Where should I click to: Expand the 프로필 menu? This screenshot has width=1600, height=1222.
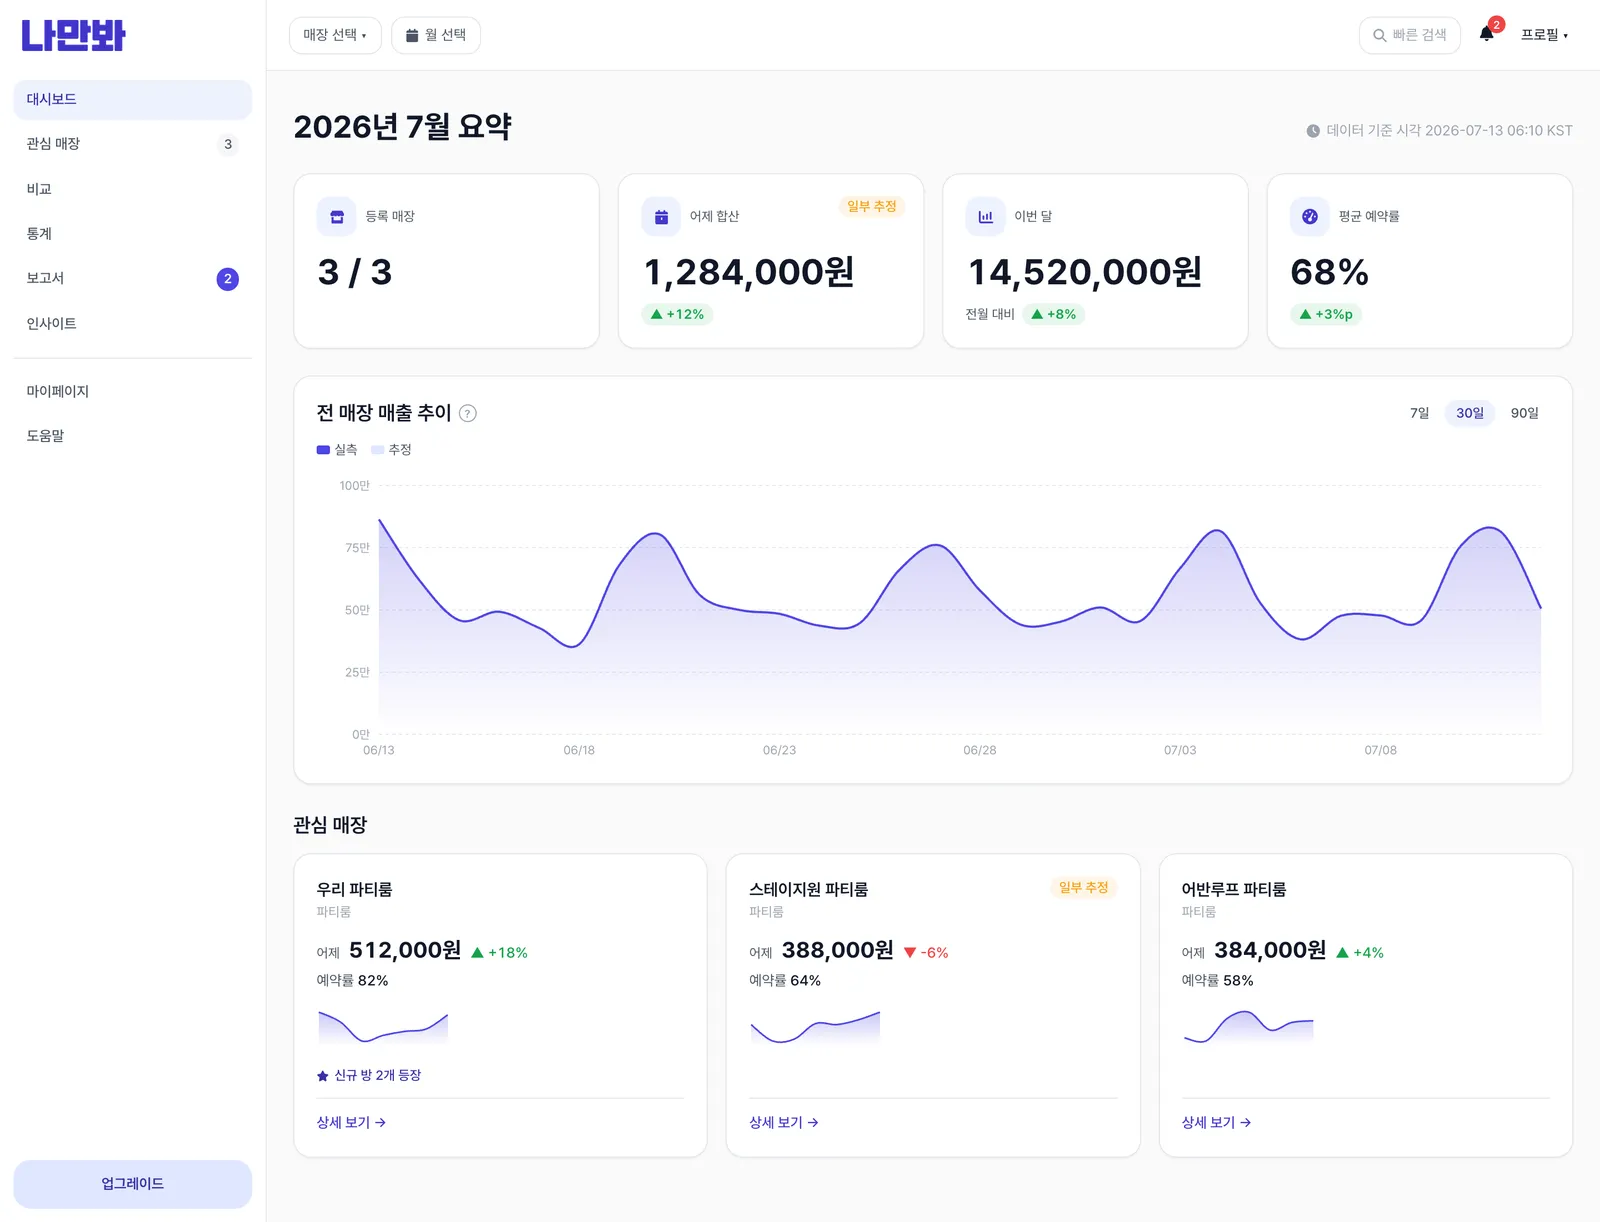[1544, 35]
